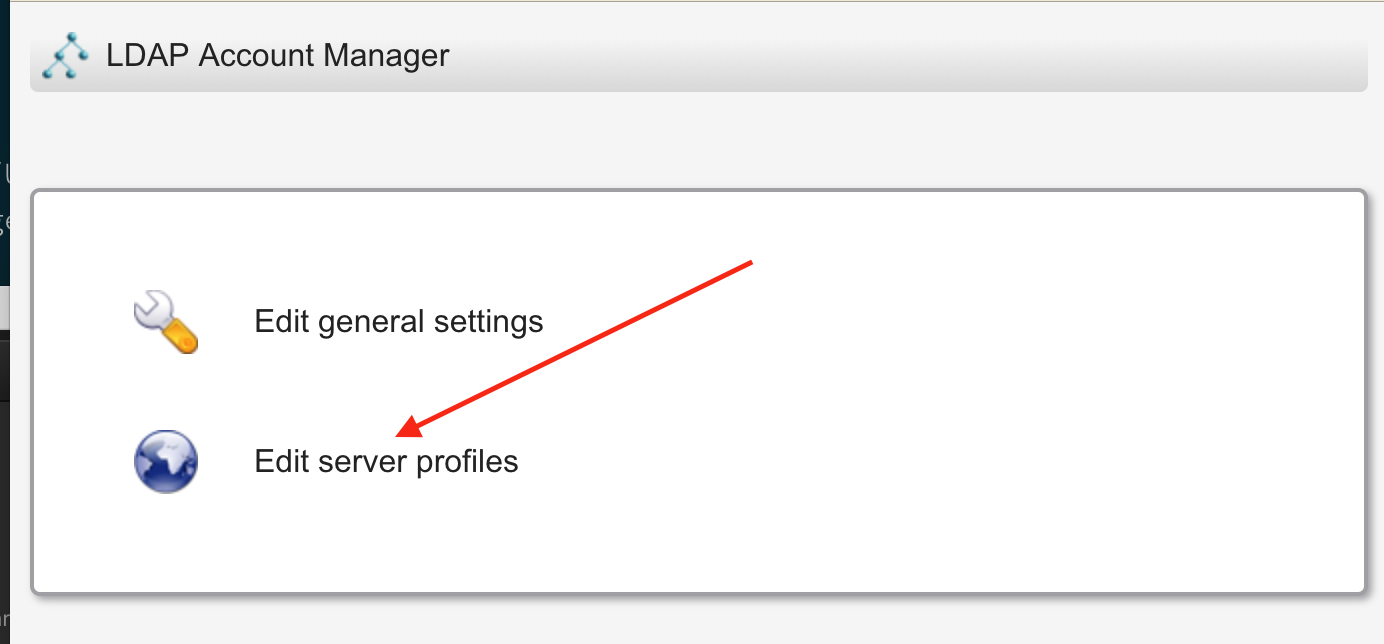This screenshot has height=644, width=1384.
Task: Open Edit server profiles
Action: [x=386, y=461]
